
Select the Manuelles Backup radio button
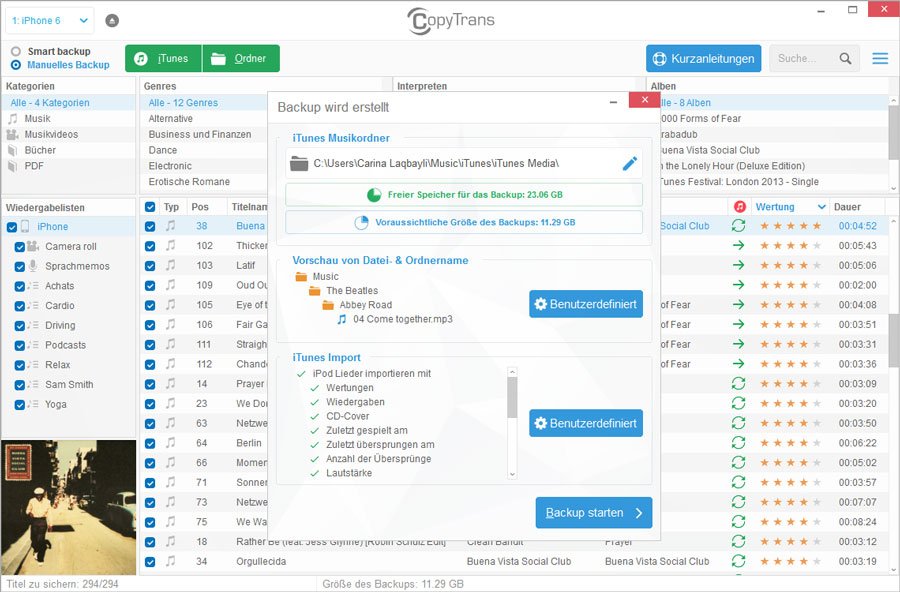pyautogui.click(x=15, y=65)
